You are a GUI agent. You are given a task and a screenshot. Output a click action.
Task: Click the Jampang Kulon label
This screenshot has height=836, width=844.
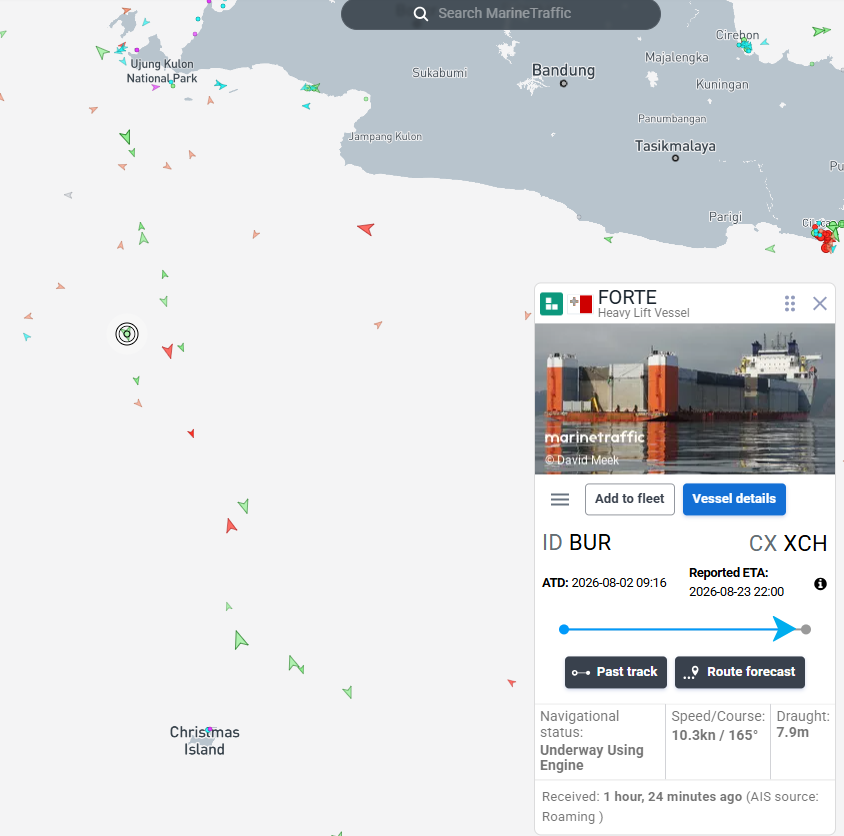(x=385, y=137)
